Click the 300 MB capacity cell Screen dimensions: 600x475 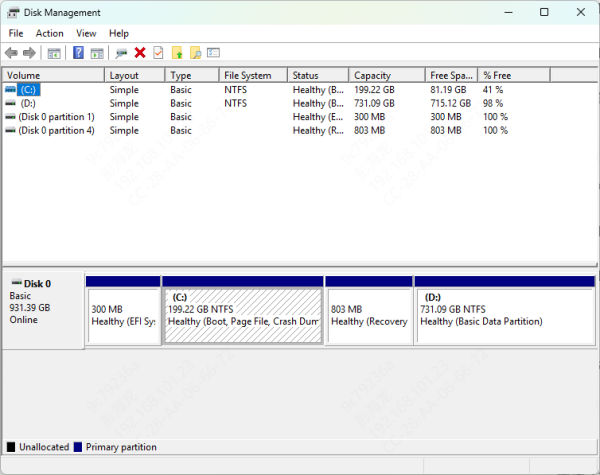(x=369, y=117)
